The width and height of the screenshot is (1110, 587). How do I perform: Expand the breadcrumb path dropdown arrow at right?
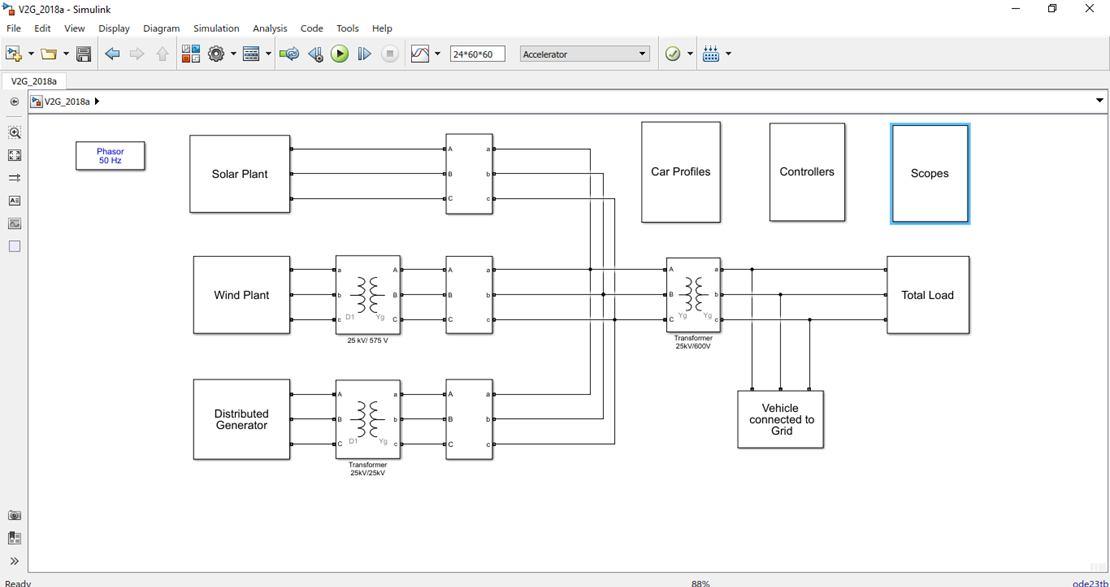tap(1099, 101)
